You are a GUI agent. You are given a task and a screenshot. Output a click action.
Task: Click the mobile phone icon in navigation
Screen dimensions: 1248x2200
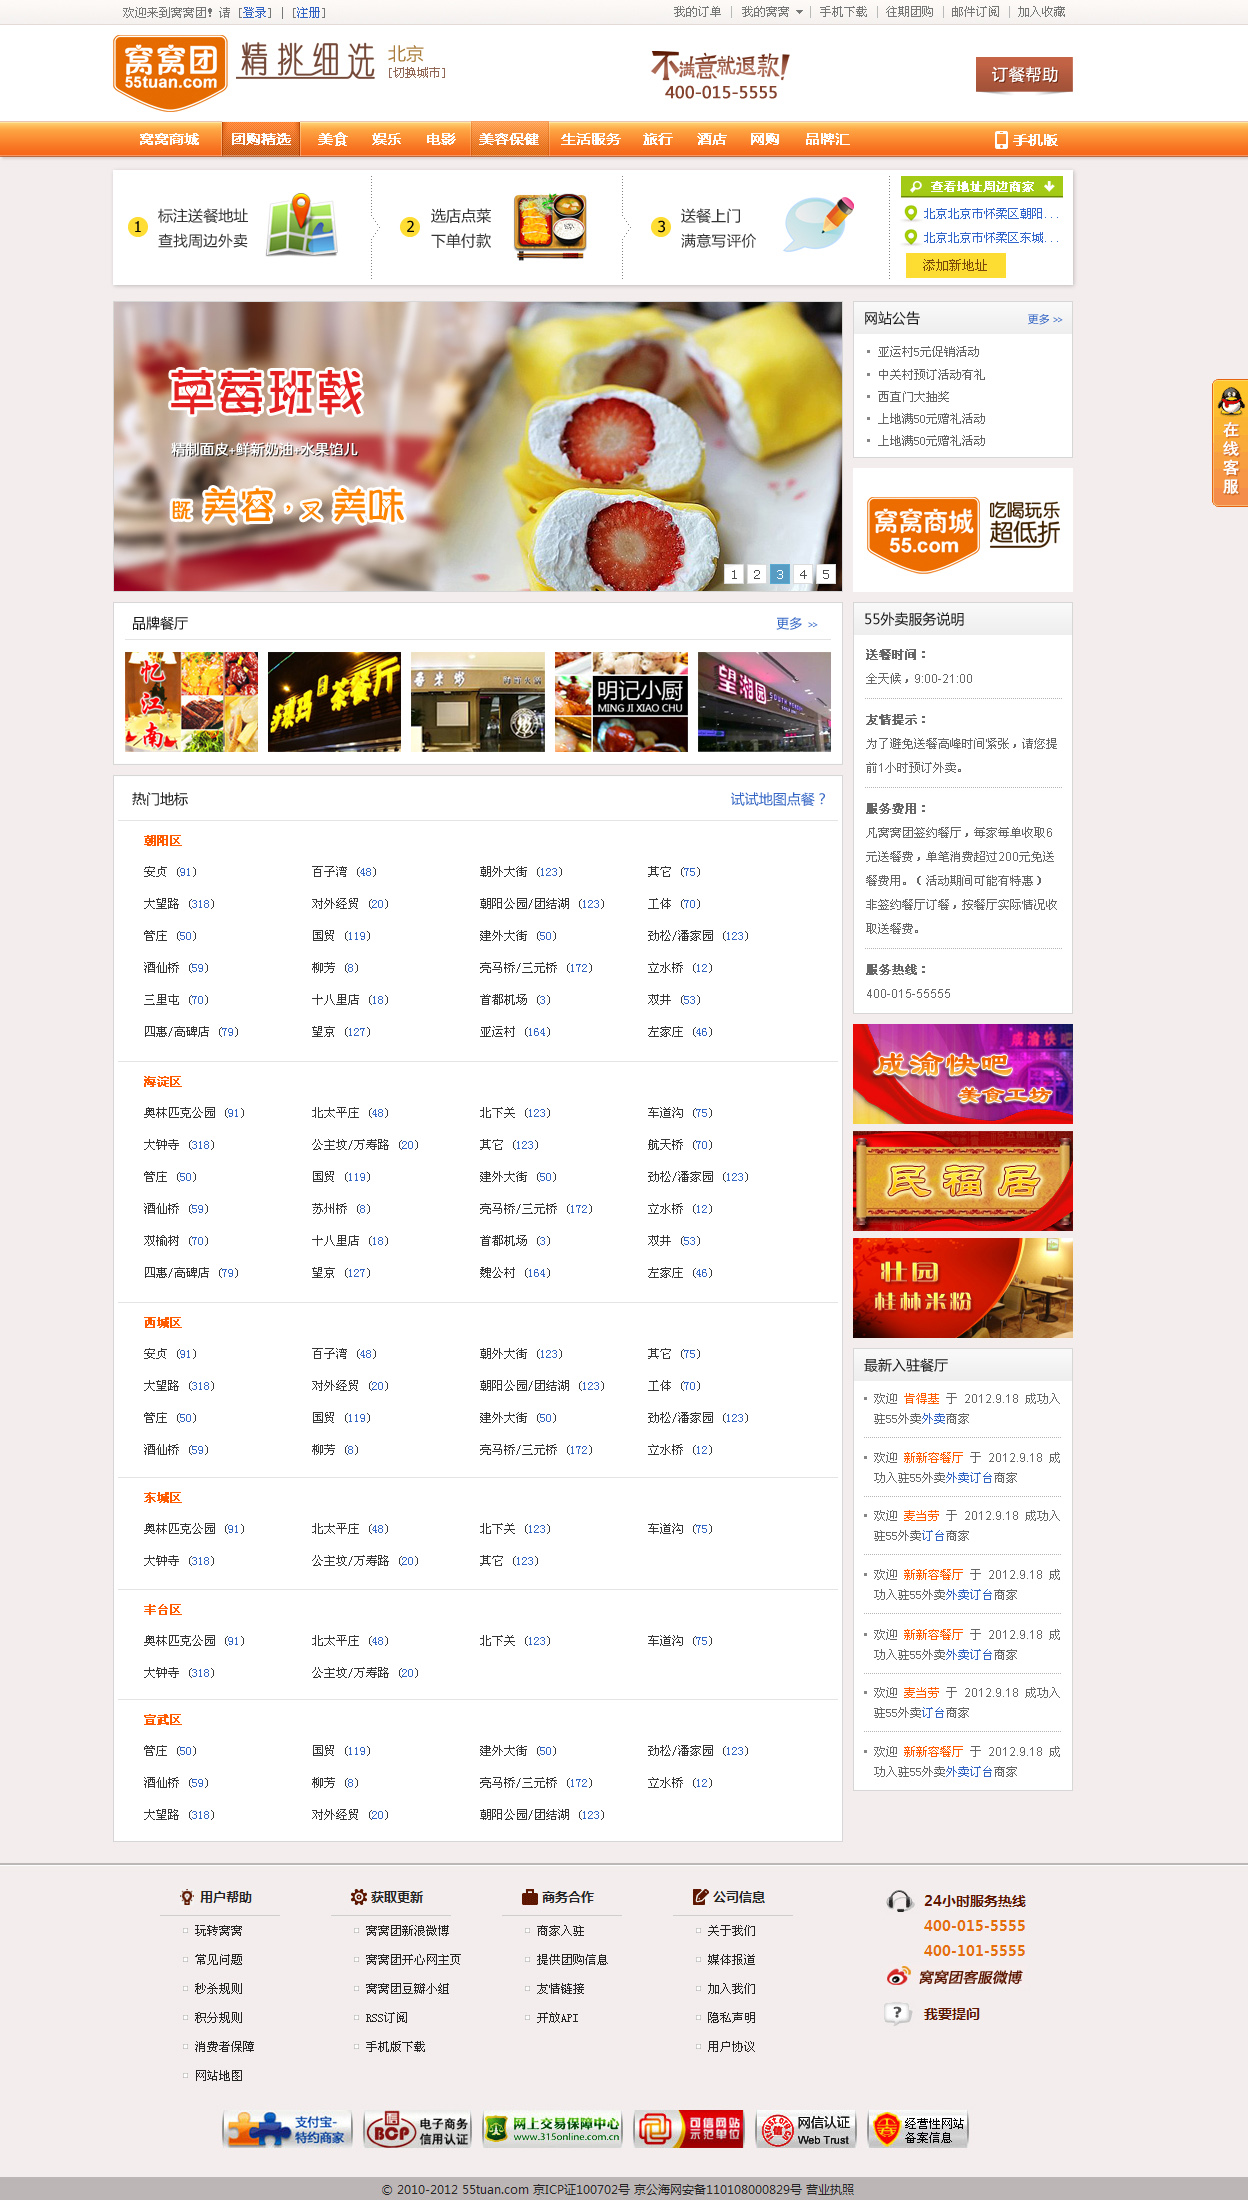coord(1001,140)
